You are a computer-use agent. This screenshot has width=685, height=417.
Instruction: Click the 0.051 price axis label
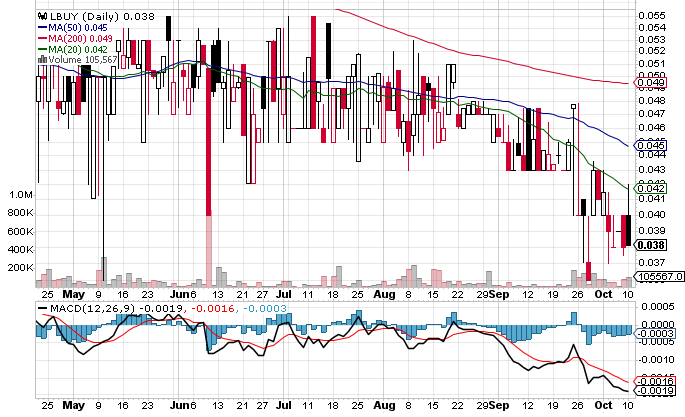[652, 64]
